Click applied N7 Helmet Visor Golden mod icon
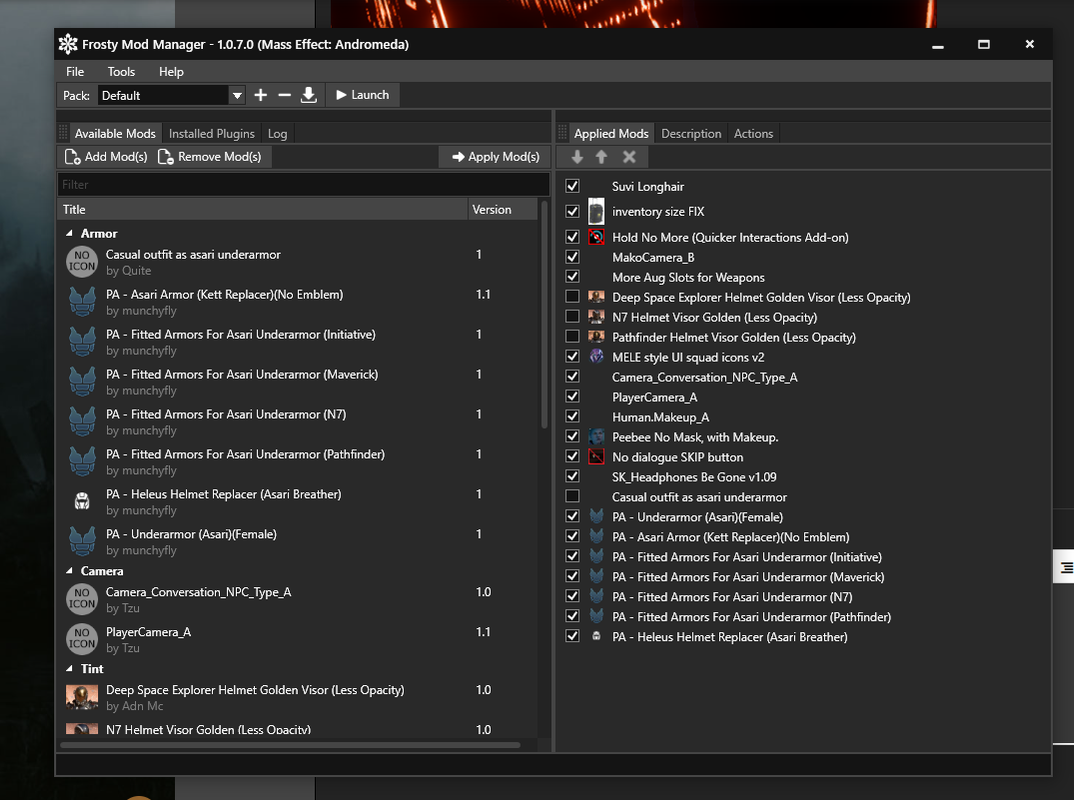Screen dimensions: 1074x800 597,317
